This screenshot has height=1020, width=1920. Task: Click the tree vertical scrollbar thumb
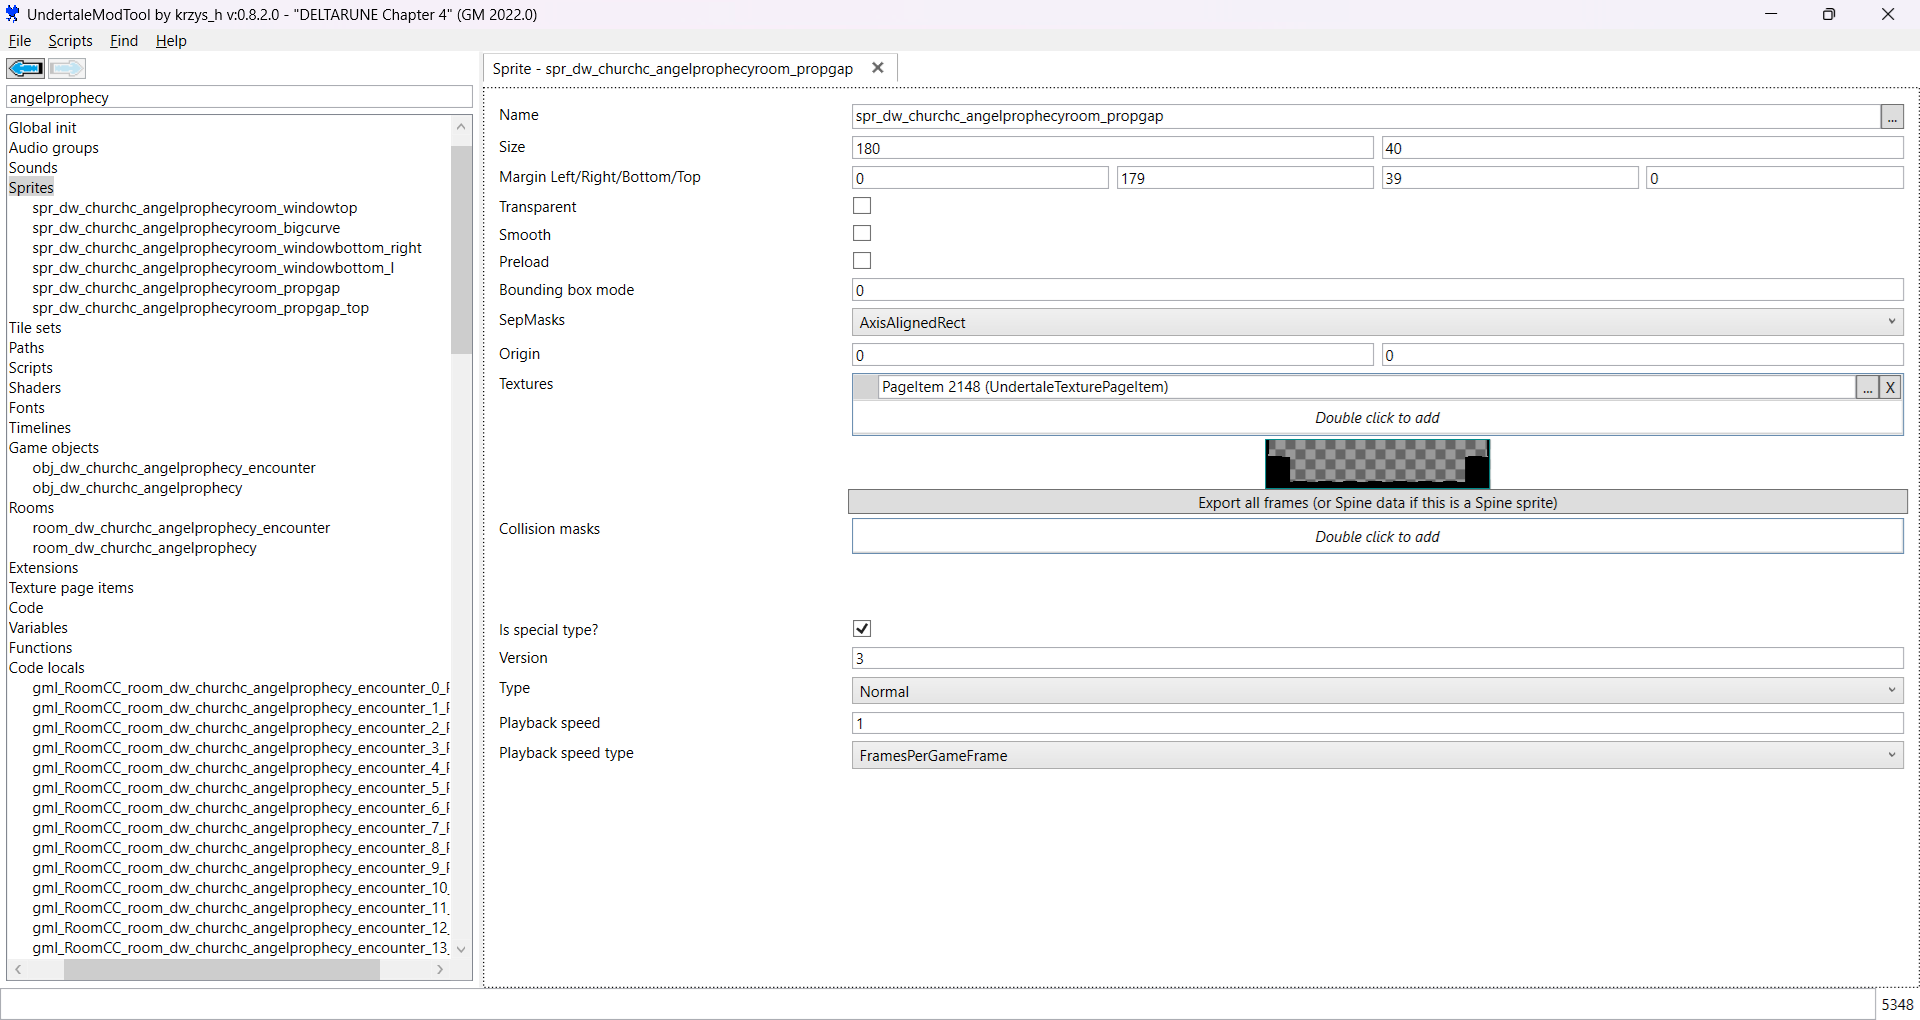pos(461,250)
